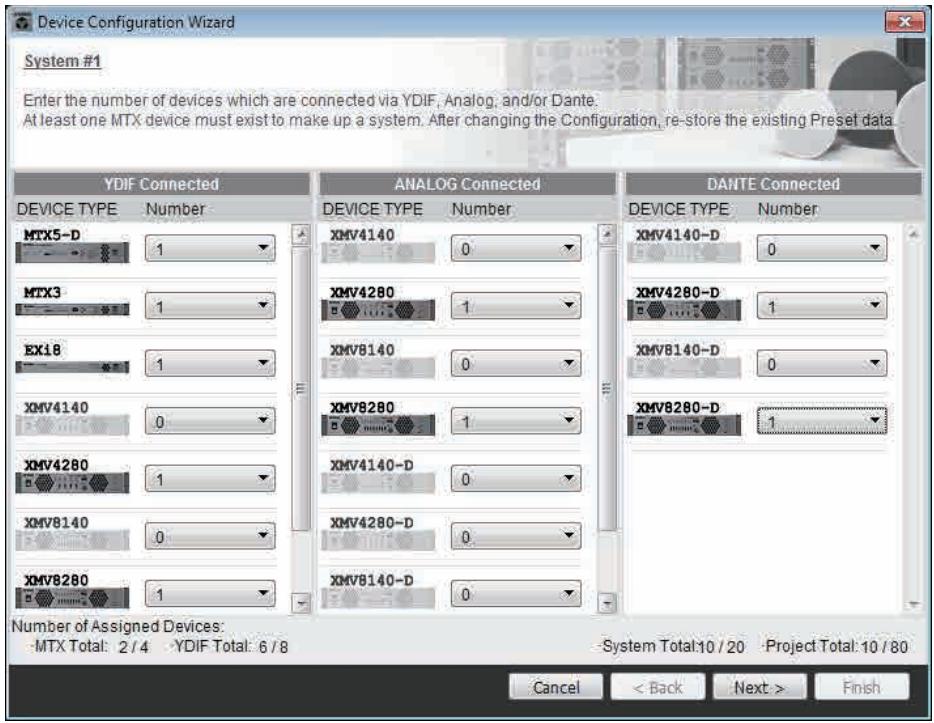Image resolution: width=934 pixels, height=723 pixels.
Task: Click the YDIF list scroll down arrow
Action: tap(301, 603)
